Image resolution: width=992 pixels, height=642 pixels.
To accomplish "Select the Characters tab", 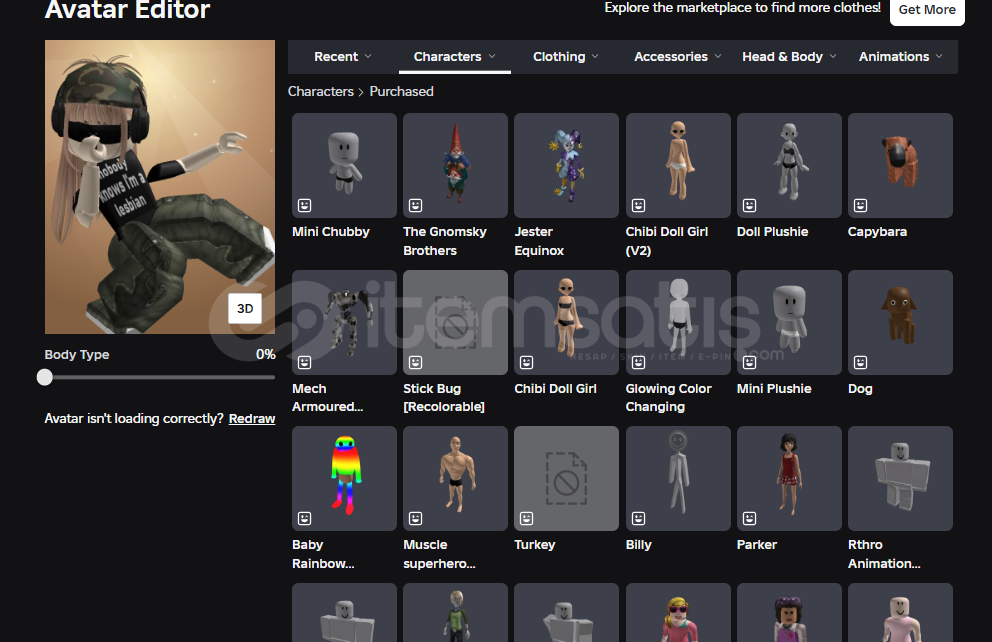I will [x=454, y=57].
